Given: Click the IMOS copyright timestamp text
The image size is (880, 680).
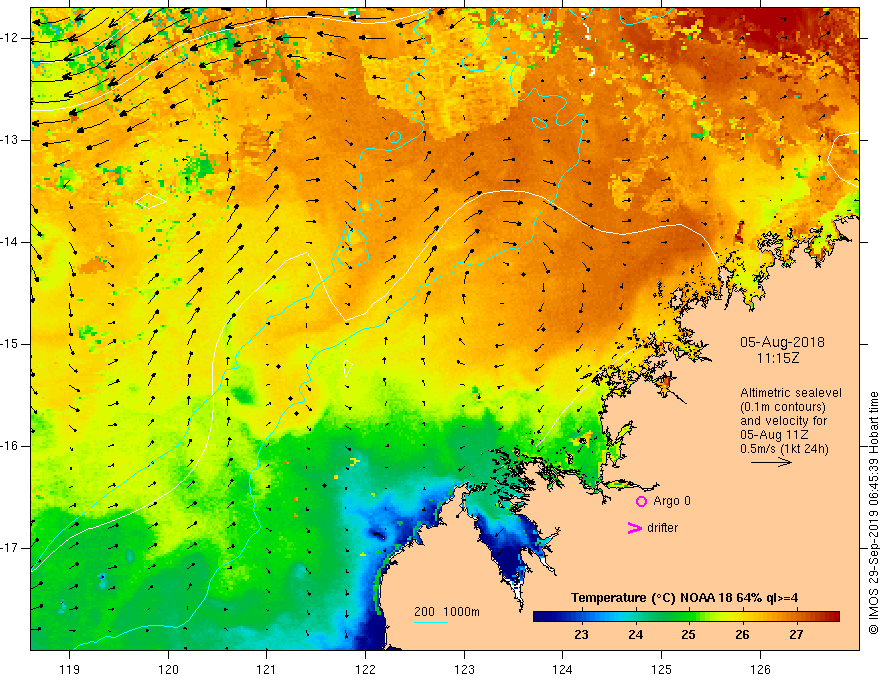Looking at the screenshot, I should pyautogui.click(x=873, y=514).
